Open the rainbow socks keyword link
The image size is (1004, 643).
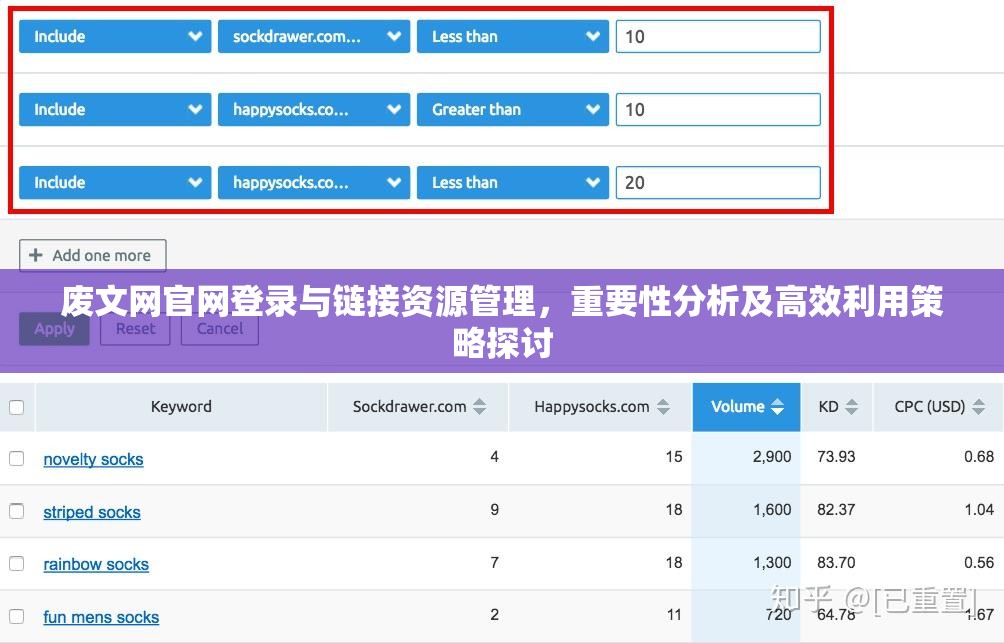point(95,564)
